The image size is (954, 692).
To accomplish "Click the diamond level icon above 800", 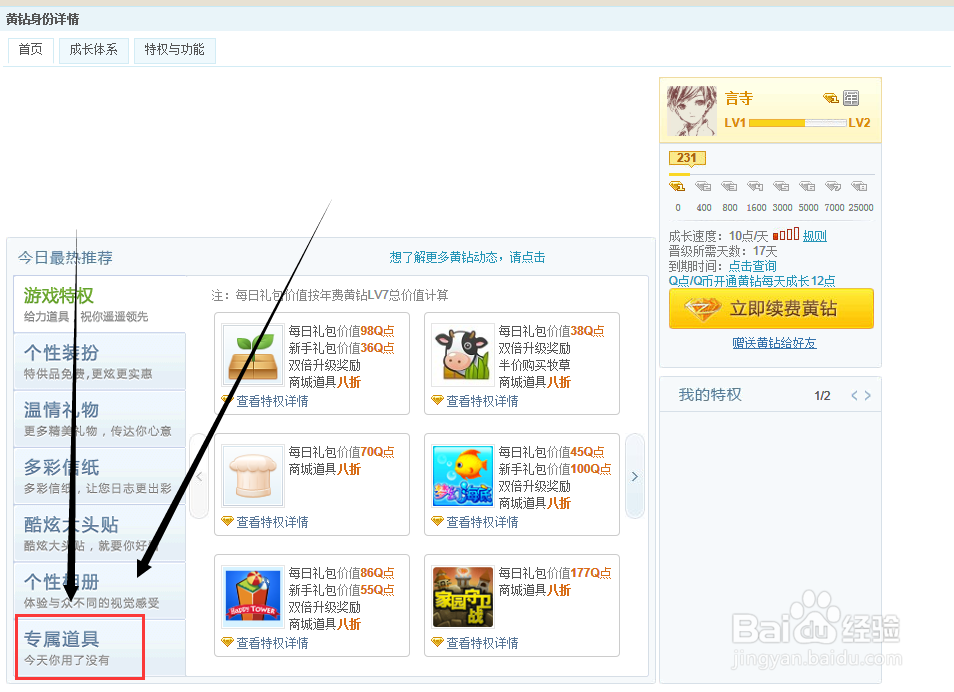I will point(729,186).
